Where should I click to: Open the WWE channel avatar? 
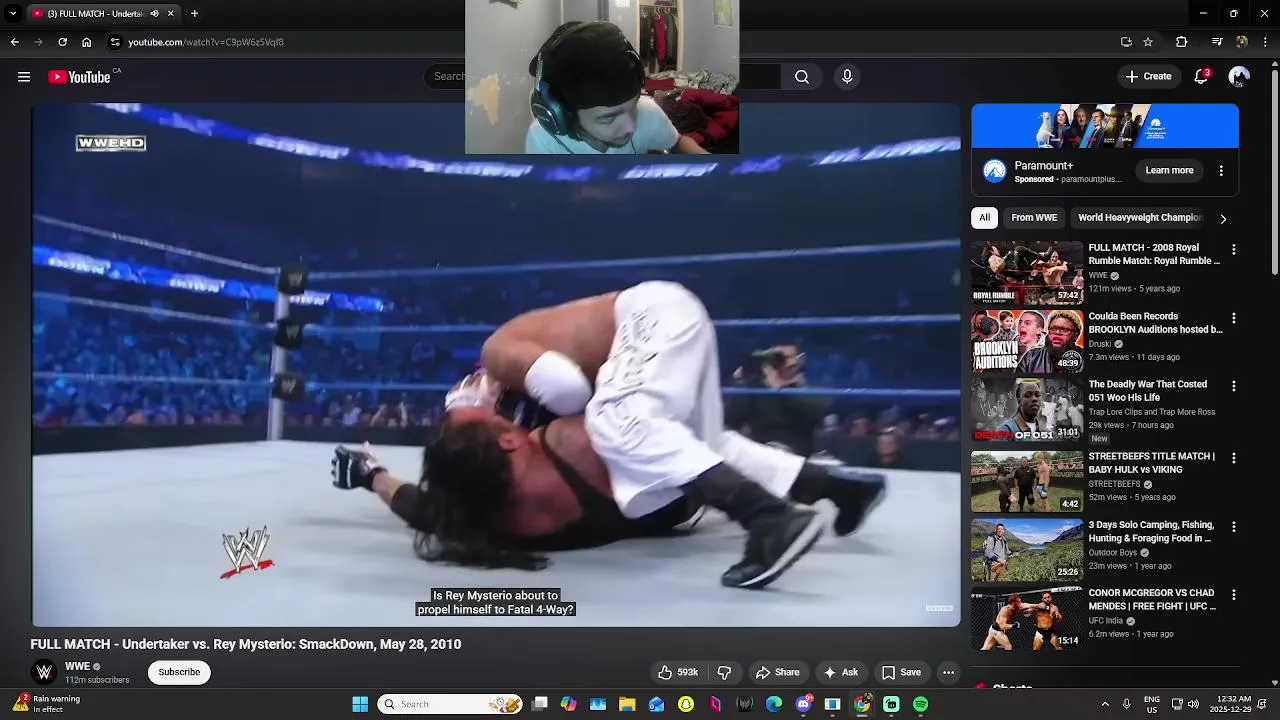[44, 672]
